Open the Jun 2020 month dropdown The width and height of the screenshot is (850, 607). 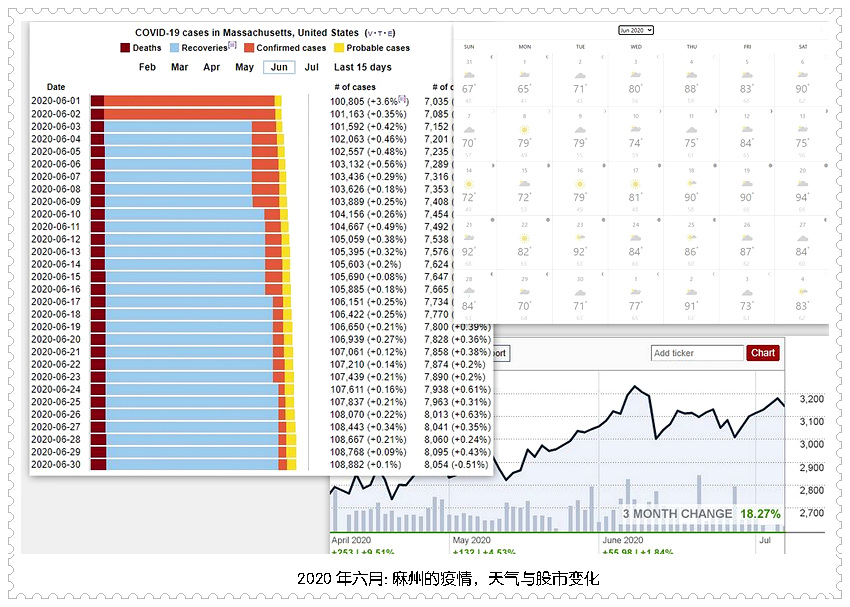(636, 30)
